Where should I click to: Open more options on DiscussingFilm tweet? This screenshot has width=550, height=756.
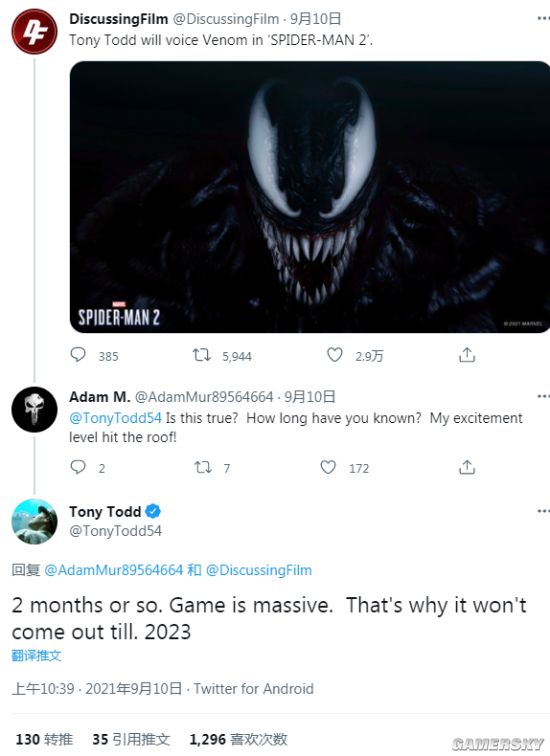[543, 18]
